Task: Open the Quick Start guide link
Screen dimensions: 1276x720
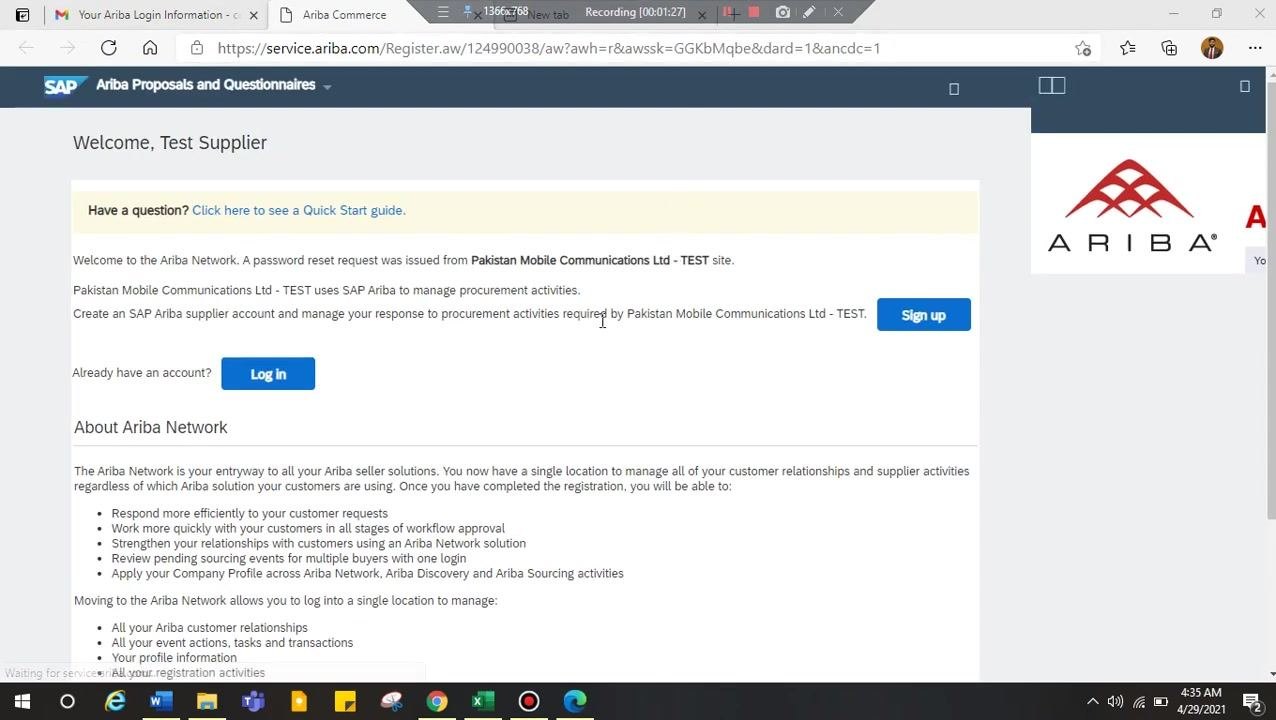Action: tap(298, 210)
